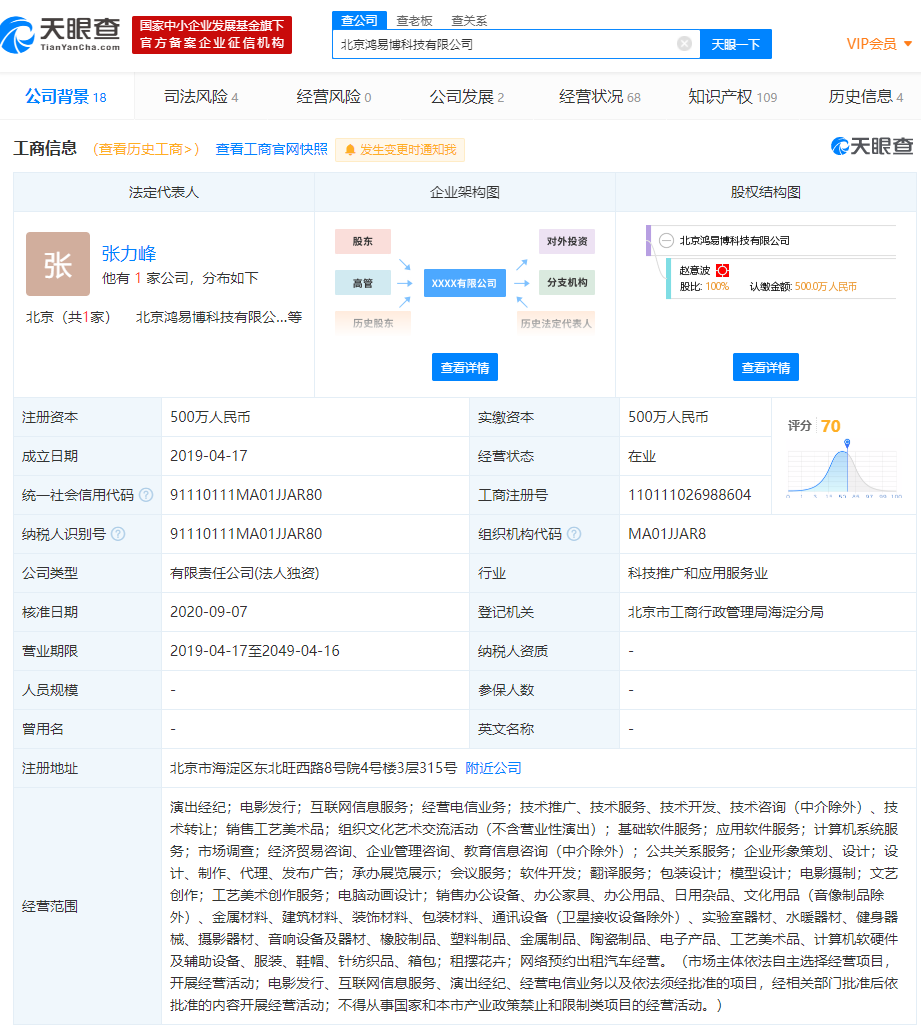Open the 知识产权 tab
Screen dimensions: 921x1028
click(x=732, y=97)
